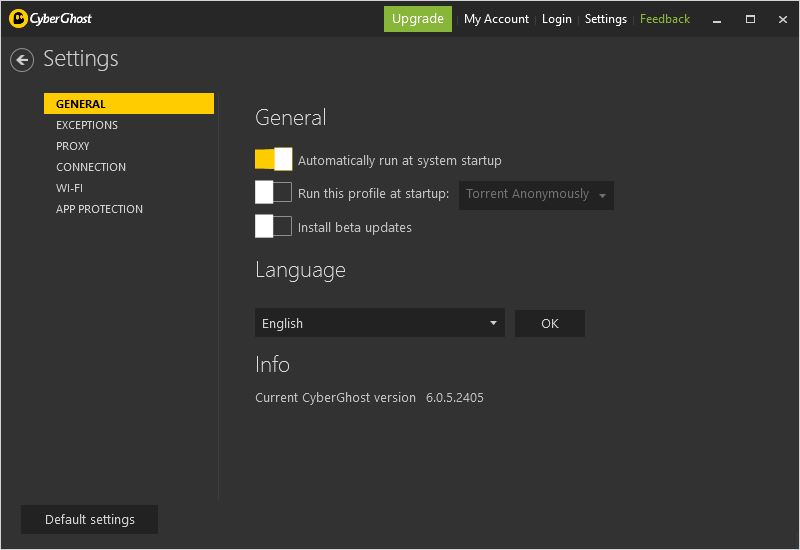The image size is (800, 550).
Task: Confirm language with the OK button
Action: 550,323
